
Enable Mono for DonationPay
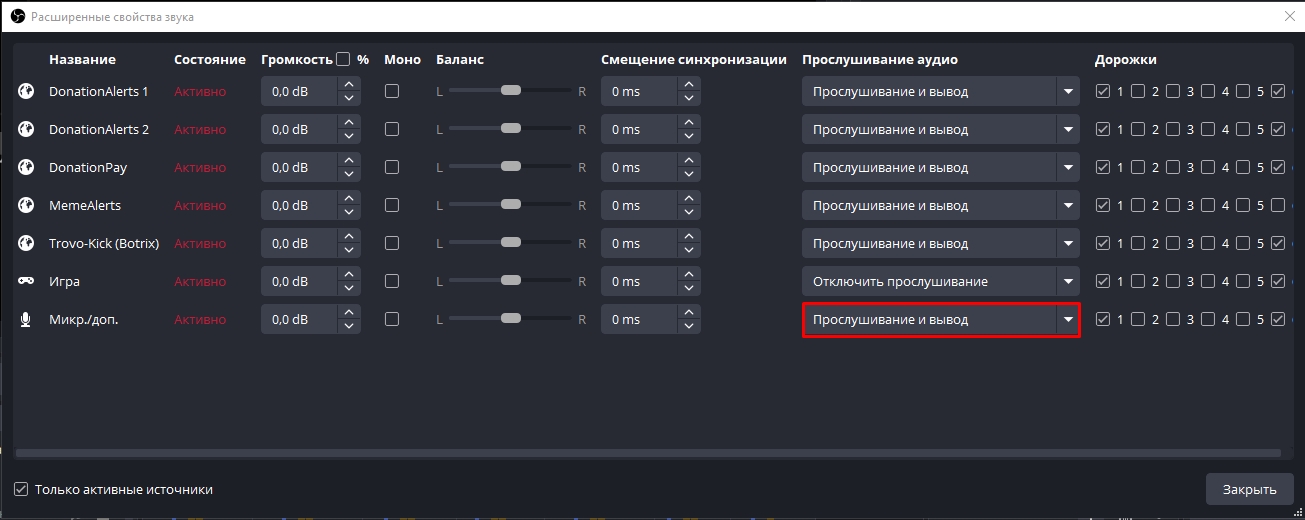[x=392, y=167]
